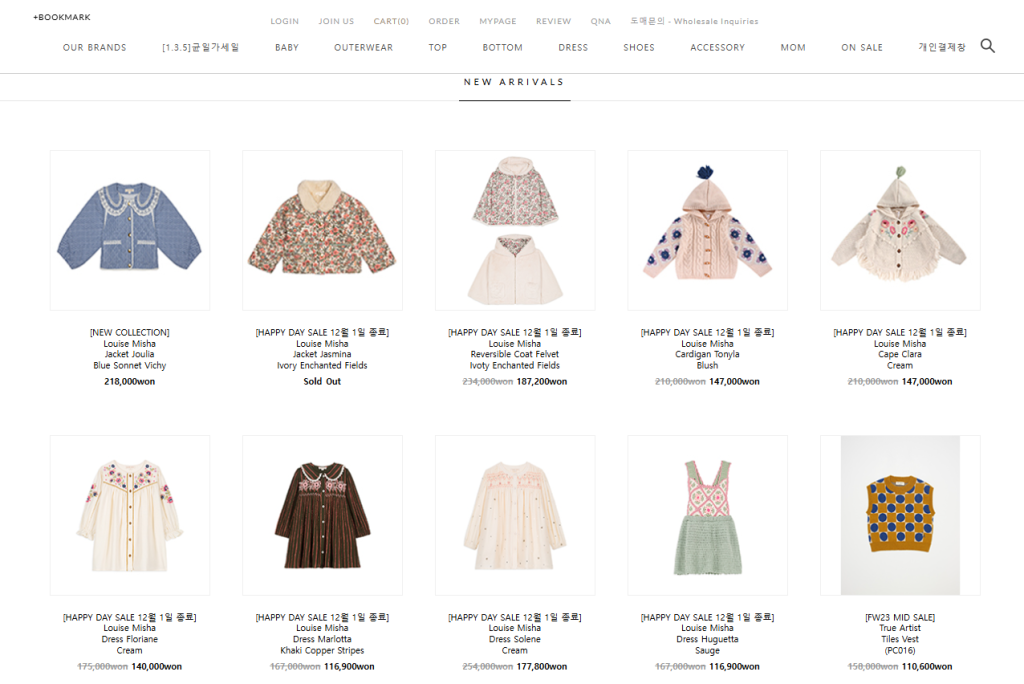The image size is (1024, 684).
Task: Open Dress Solene product image
Action: pyautogui.click(x=515, y=515)
